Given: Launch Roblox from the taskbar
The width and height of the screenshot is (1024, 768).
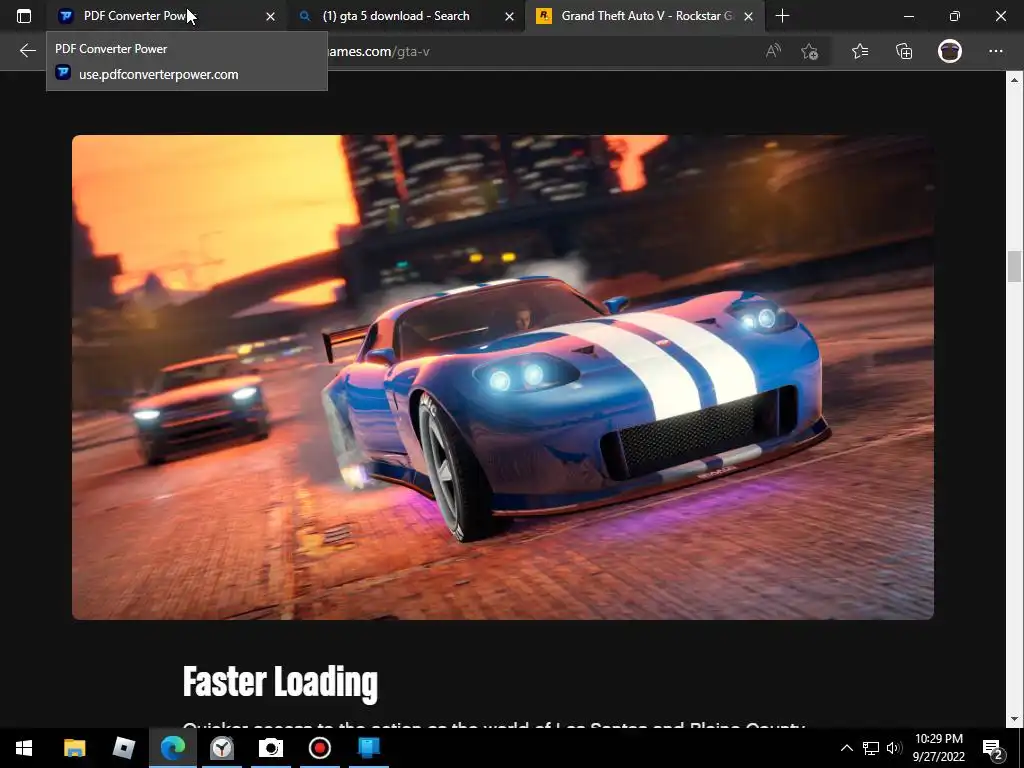Looking at the screenshot, I should [x=123, y=748].
